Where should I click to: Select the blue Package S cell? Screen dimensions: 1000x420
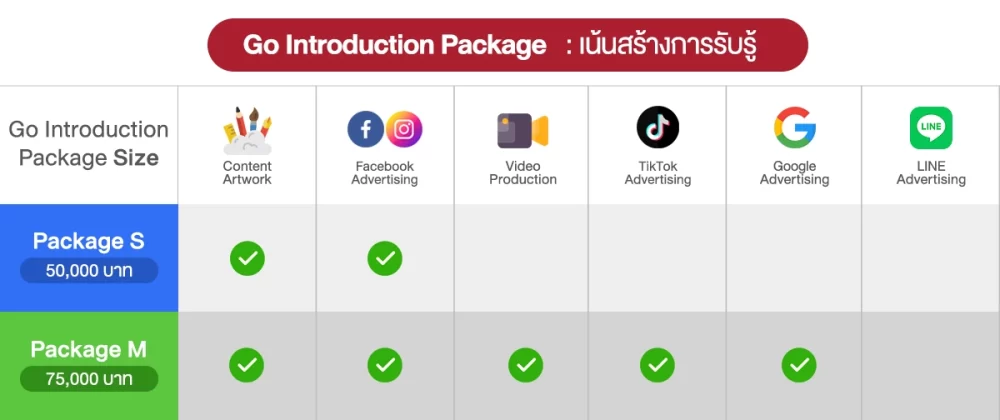point(89,240)
